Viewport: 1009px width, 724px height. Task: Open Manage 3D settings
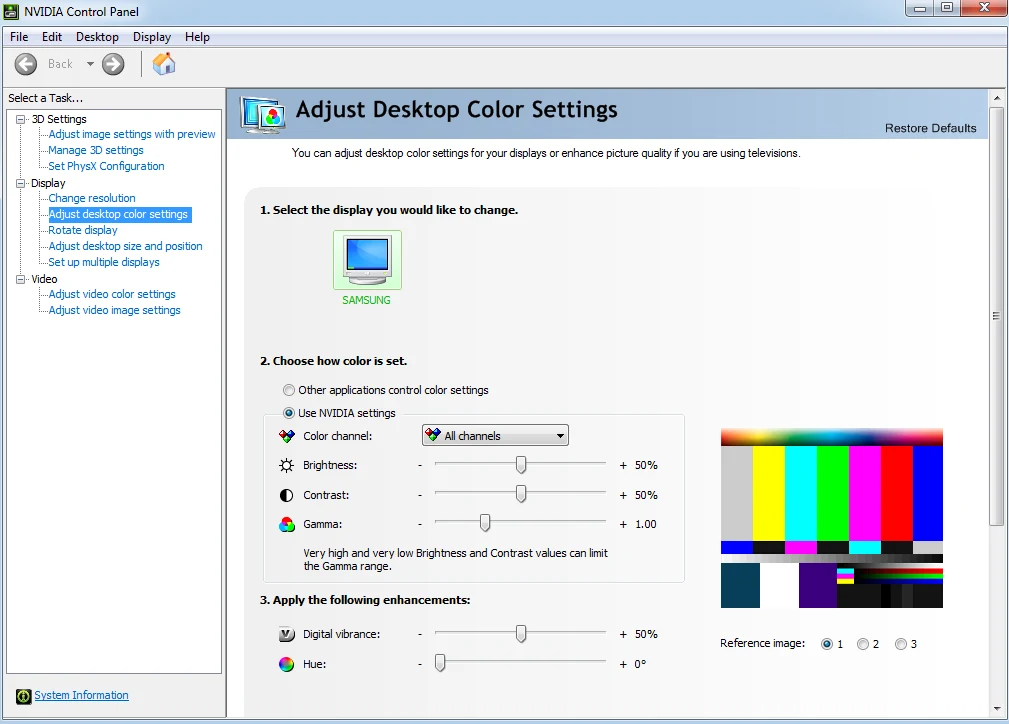96,150
